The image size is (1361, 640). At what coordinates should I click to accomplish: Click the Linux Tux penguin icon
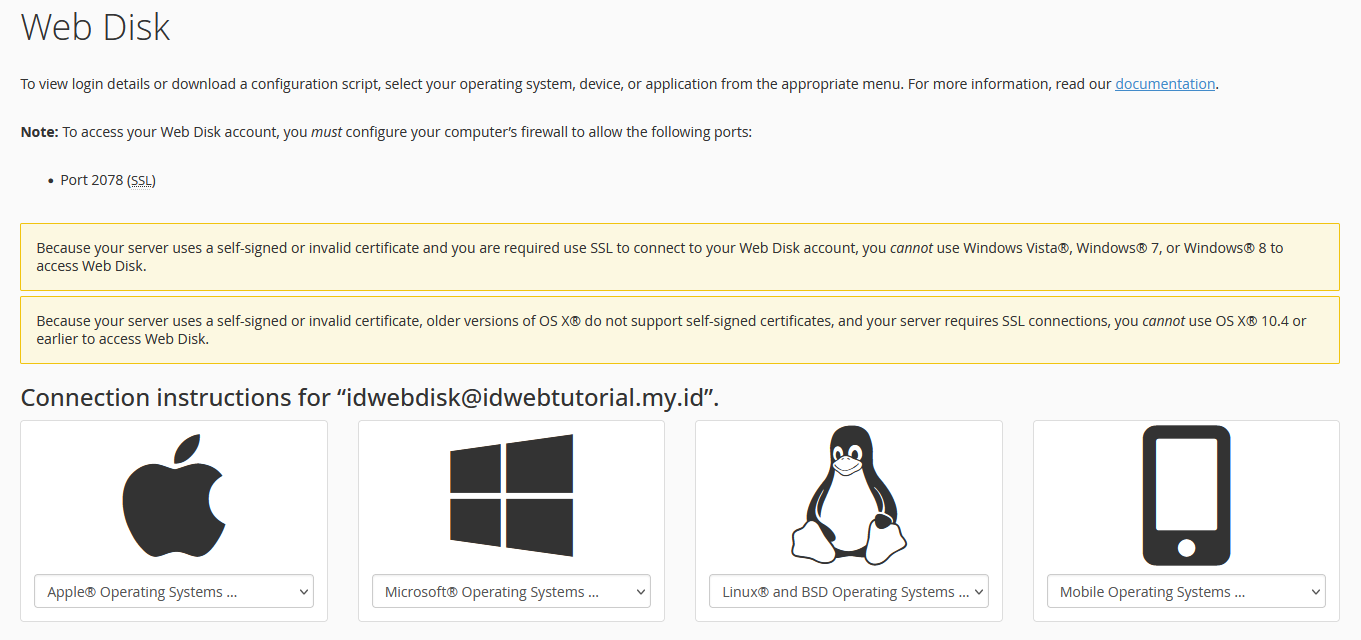(x=849, y=496)
